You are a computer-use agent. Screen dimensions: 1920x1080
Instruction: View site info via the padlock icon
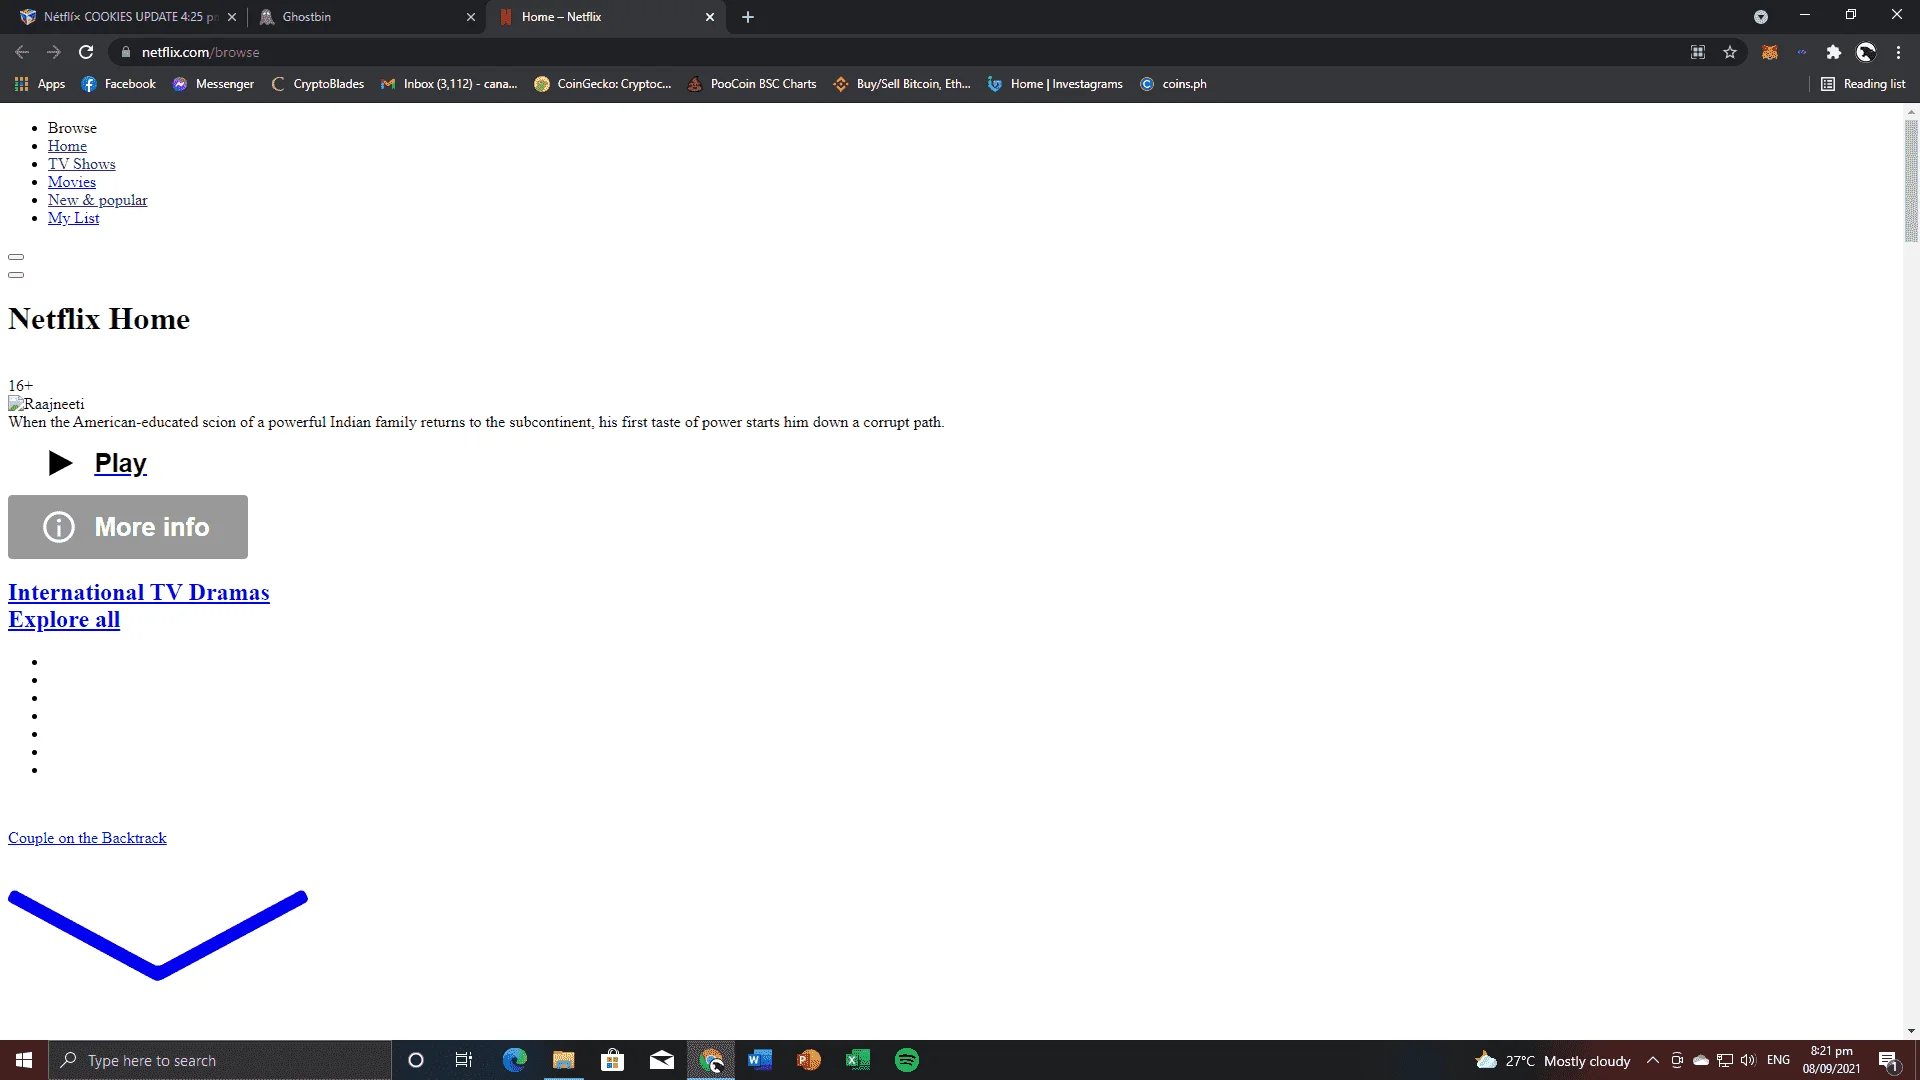126,52
